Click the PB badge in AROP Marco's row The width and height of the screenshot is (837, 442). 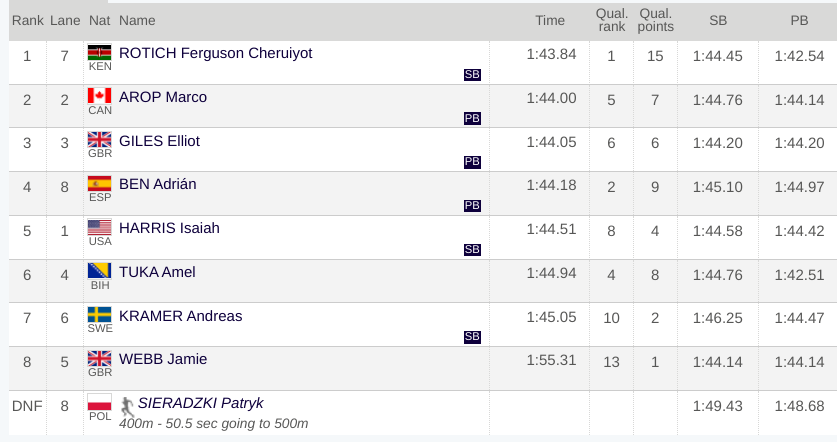pyautogui.click(x=472, y=119)
